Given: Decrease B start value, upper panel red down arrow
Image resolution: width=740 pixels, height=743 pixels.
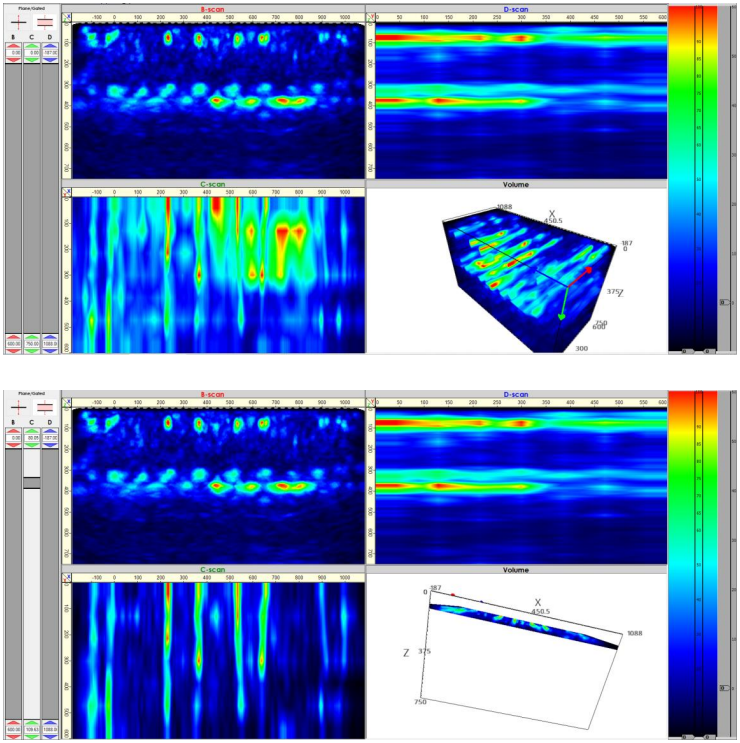Looking at the screenshot, I should point(13,60).
